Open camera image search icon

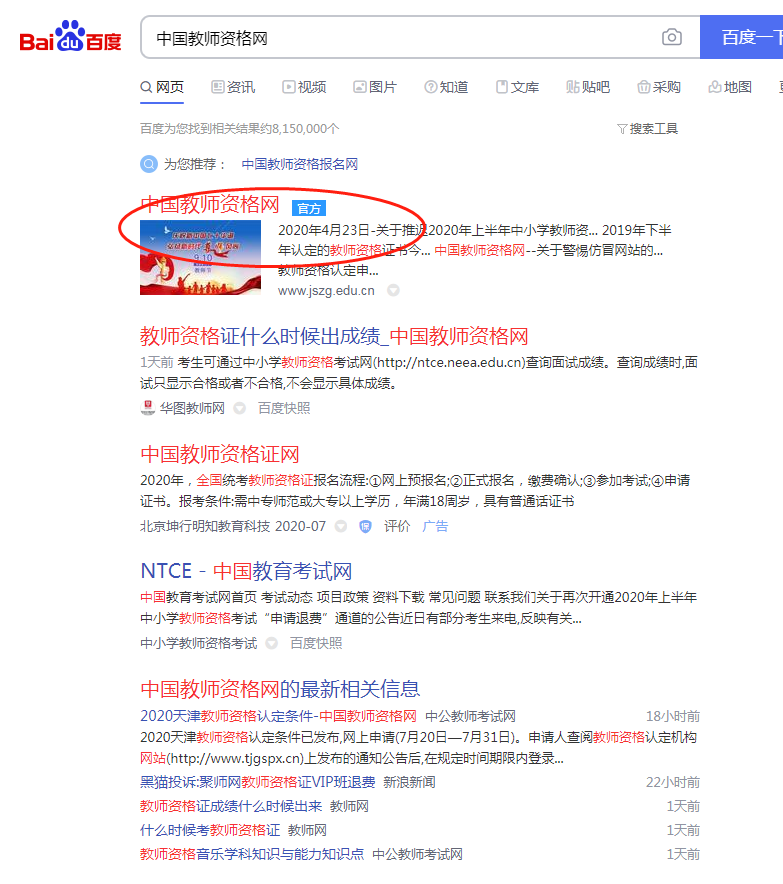(x=671, y=37)
